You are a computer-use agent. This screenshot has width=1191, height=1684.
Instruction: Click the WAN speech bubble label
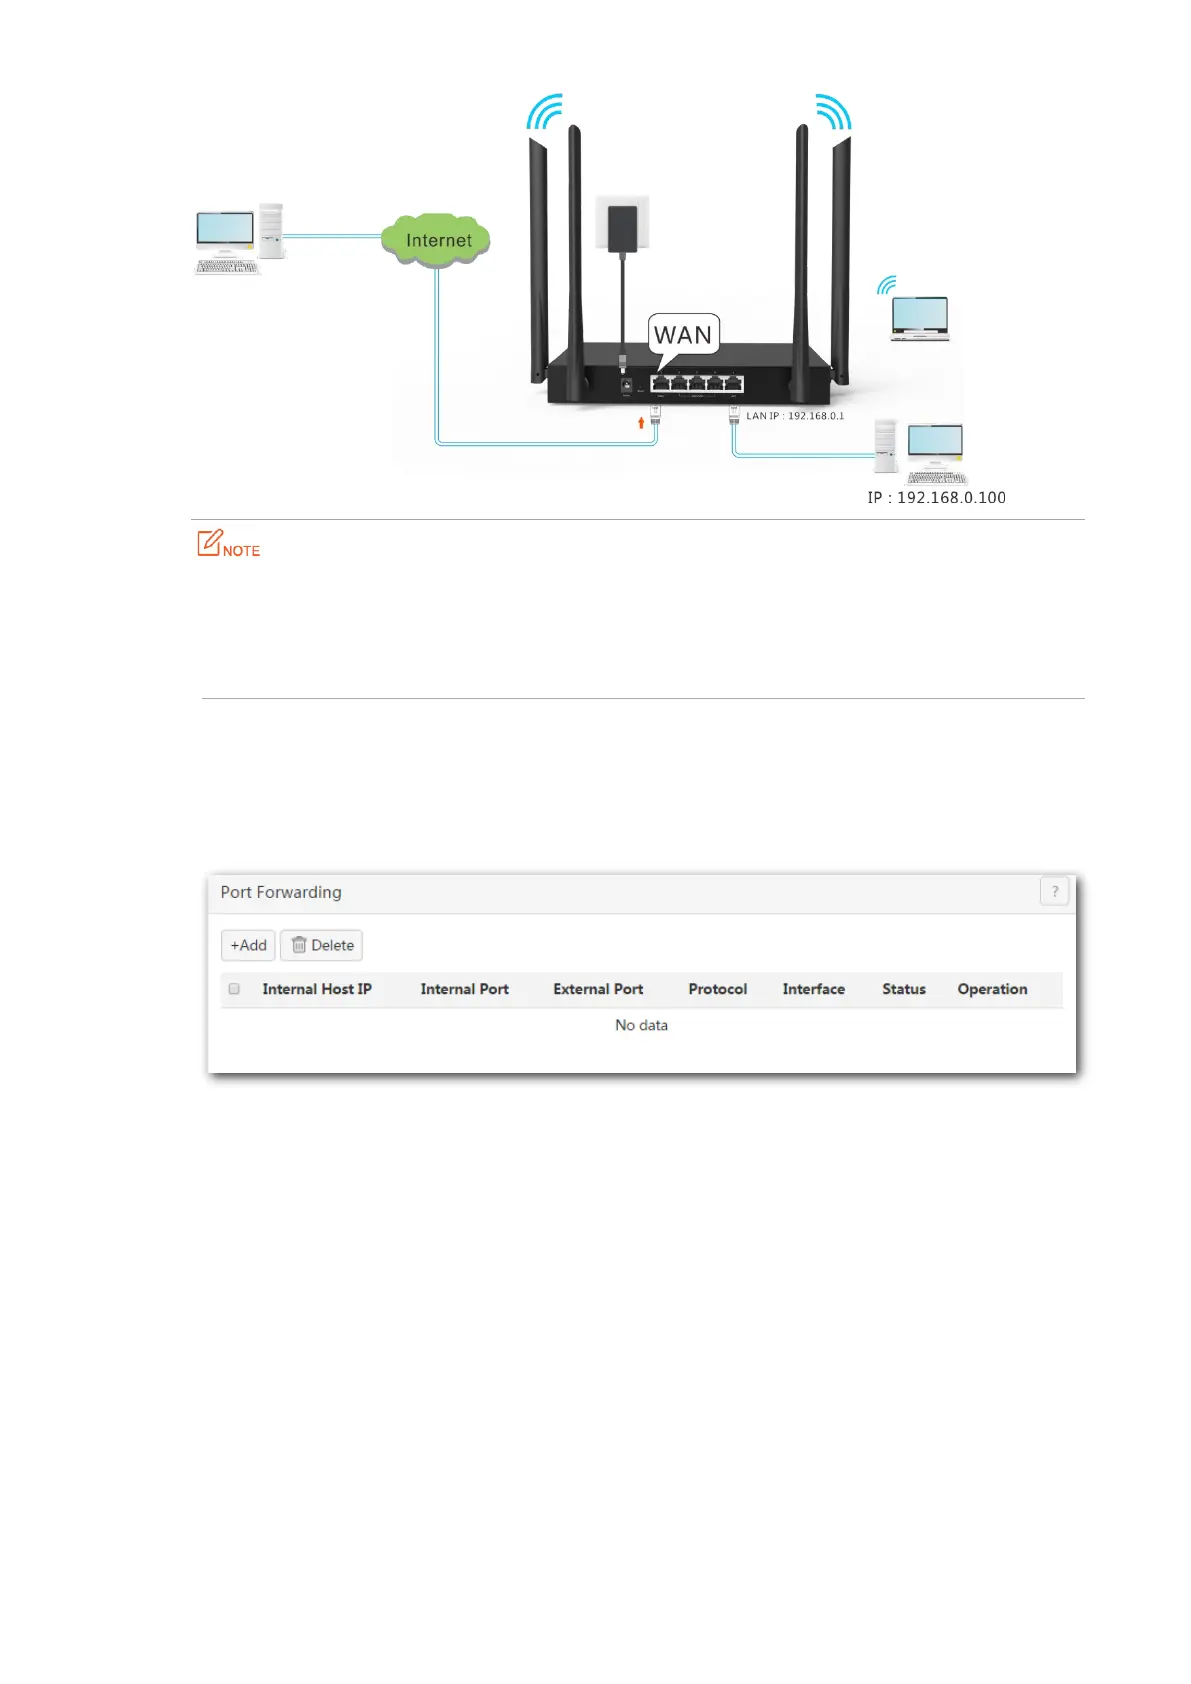683,336
